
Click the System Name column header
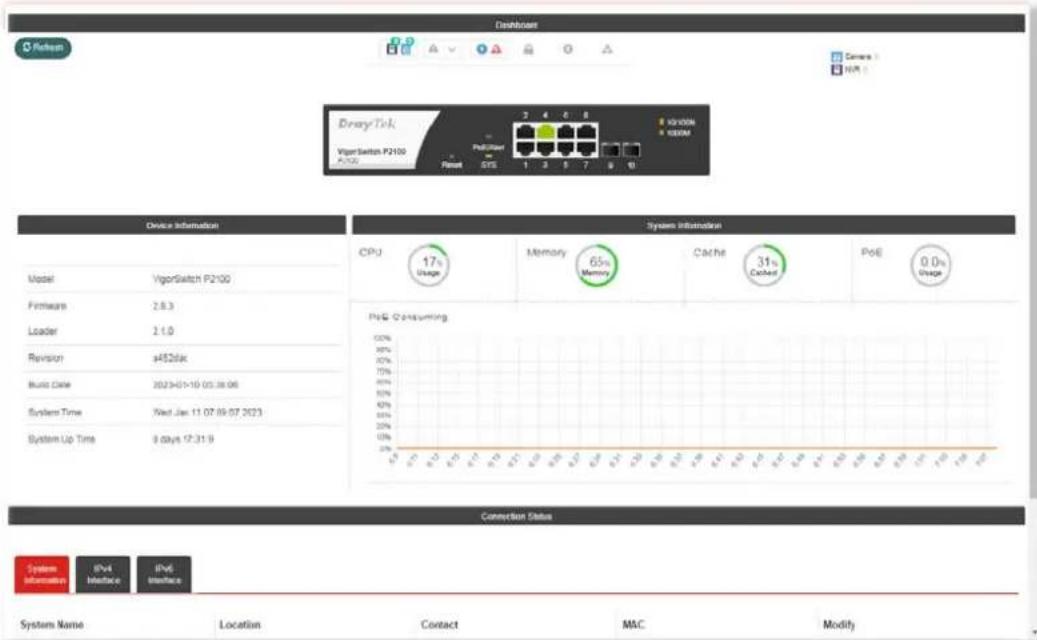click(x=52, y=625)
